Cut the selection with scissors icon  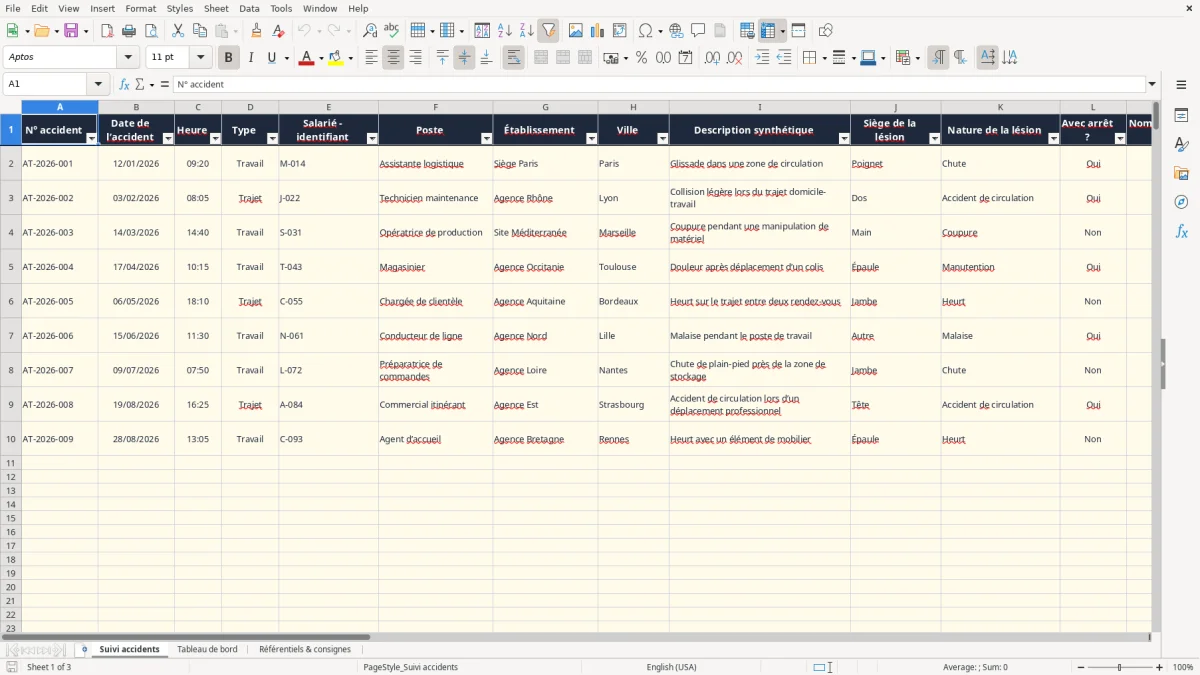(x=178, y=31)
